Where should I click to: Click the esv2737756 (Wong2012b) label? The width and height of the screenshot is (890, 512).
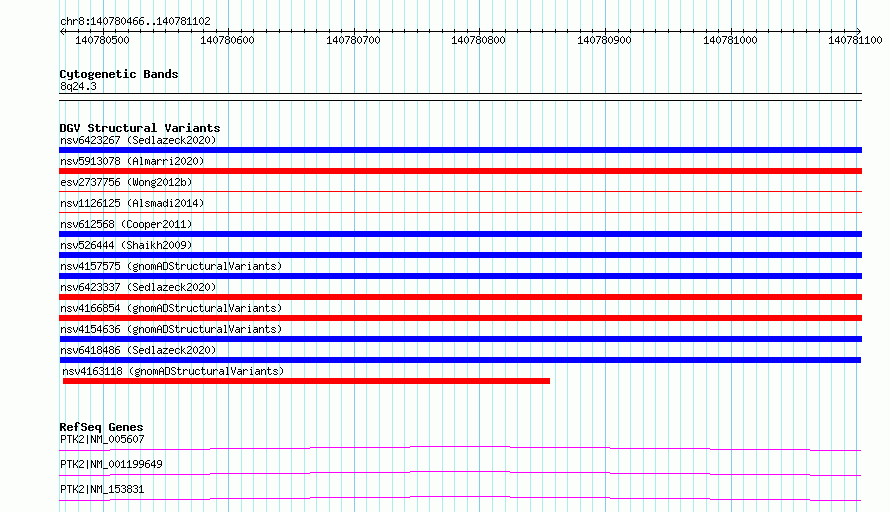(126, 182)
